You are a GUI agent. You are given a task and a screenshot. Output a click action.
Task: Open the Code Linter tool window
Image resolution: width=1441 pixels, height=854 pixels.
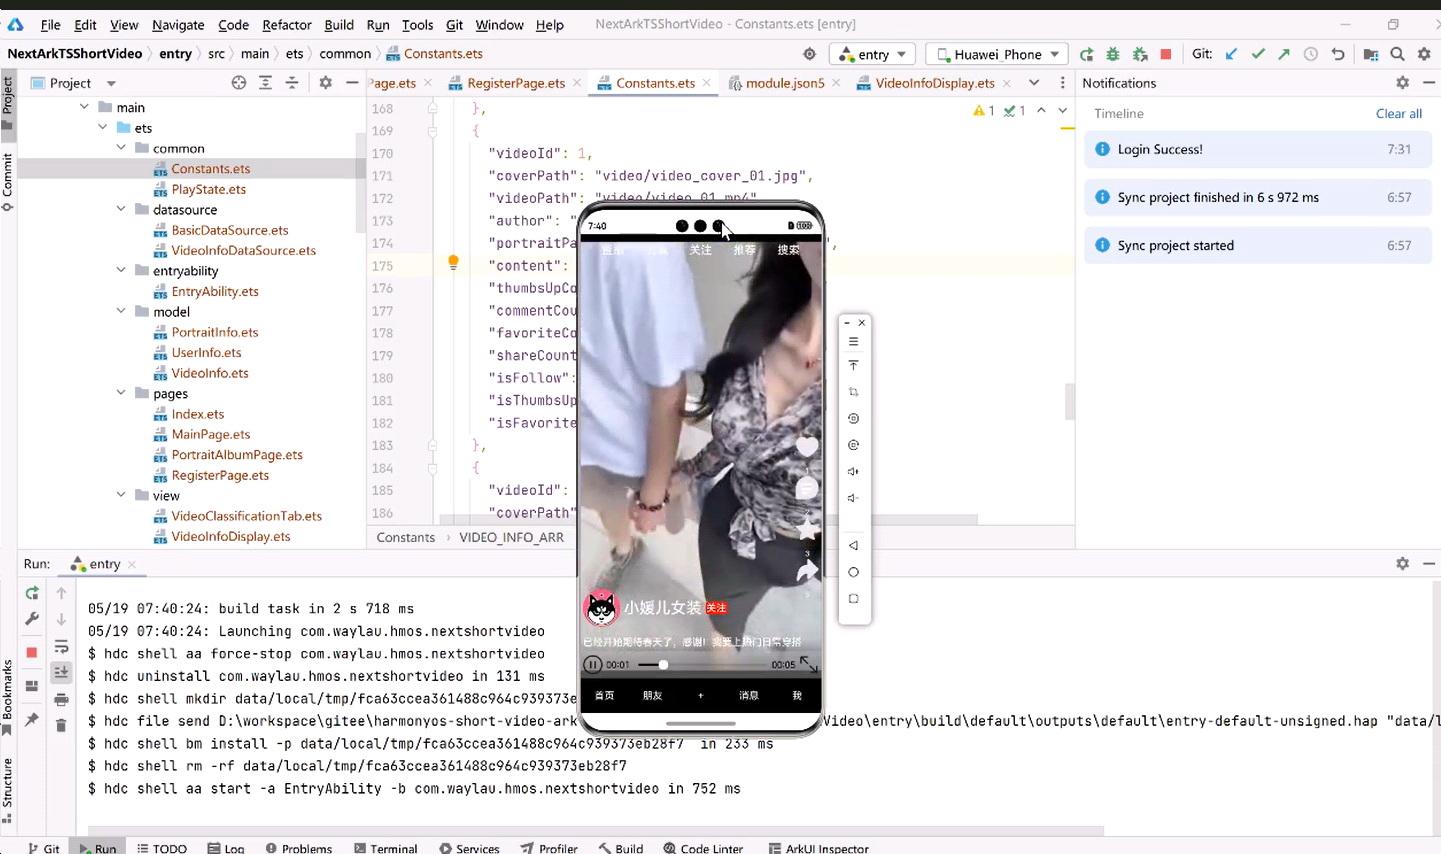click(702, 848)
